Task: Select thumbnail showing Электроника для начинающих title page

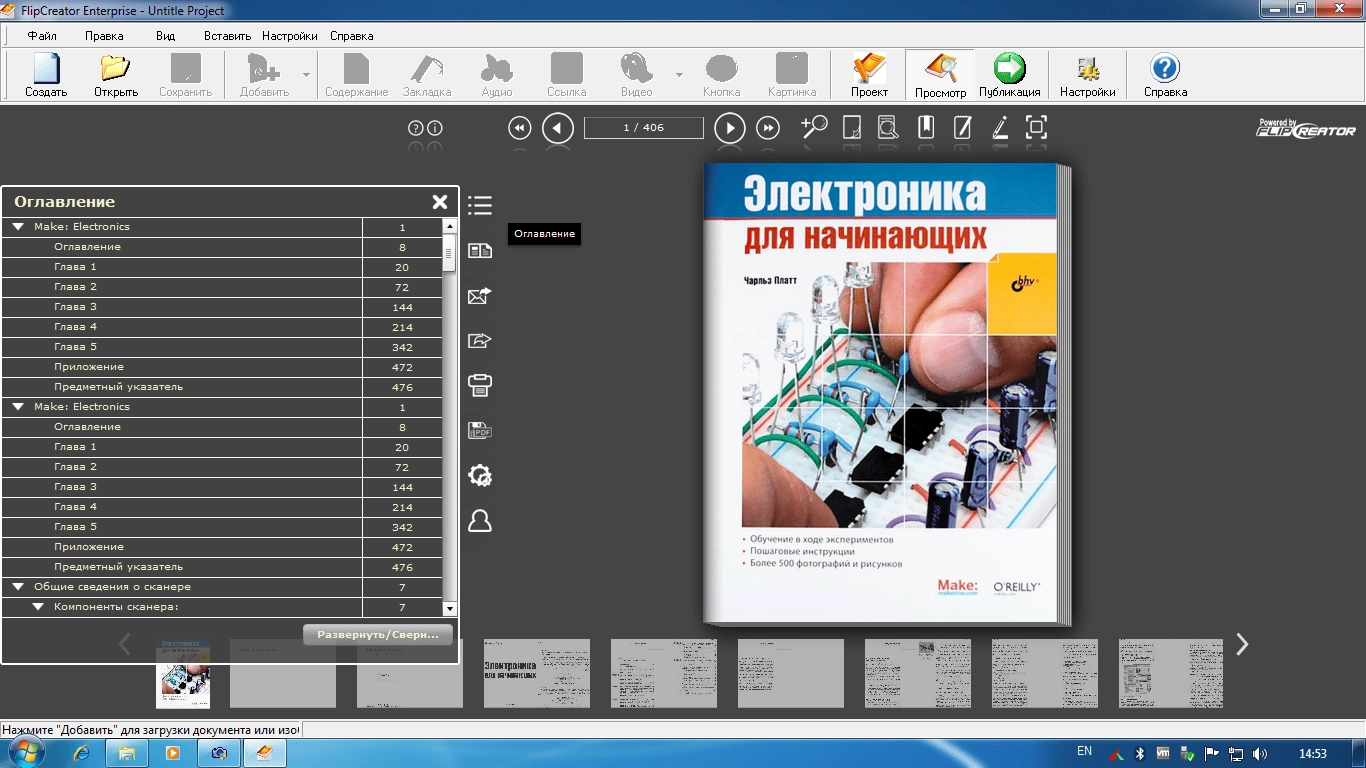Action: [x=537, y=673]
